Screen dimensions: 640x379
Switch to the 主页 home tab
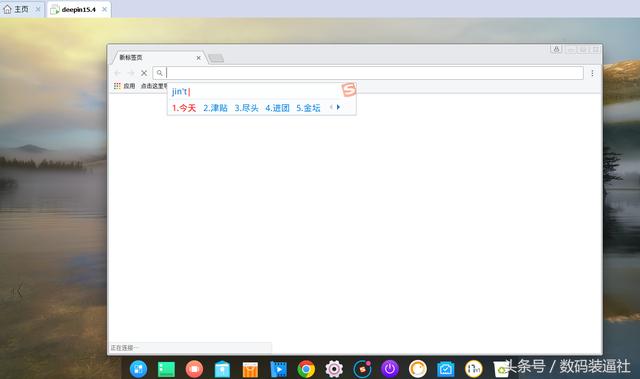(22, 9)
